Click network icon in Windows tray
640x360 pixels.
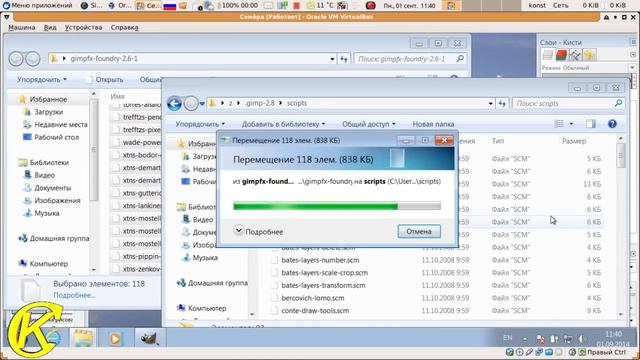(568, 339)
